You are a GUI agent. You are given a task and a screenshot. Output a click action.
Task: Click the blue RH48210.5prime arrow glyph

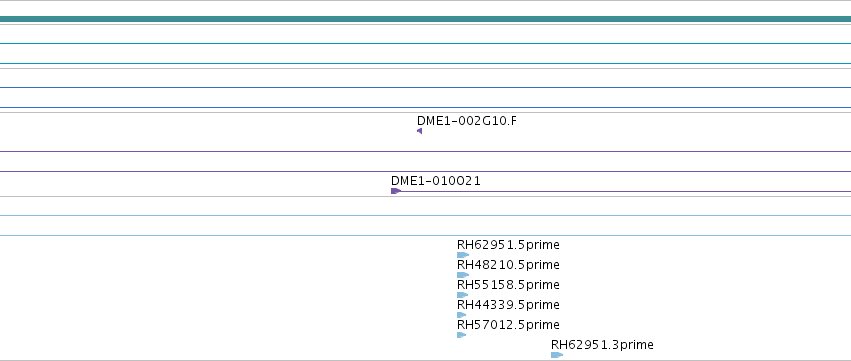tap(463, 275)
